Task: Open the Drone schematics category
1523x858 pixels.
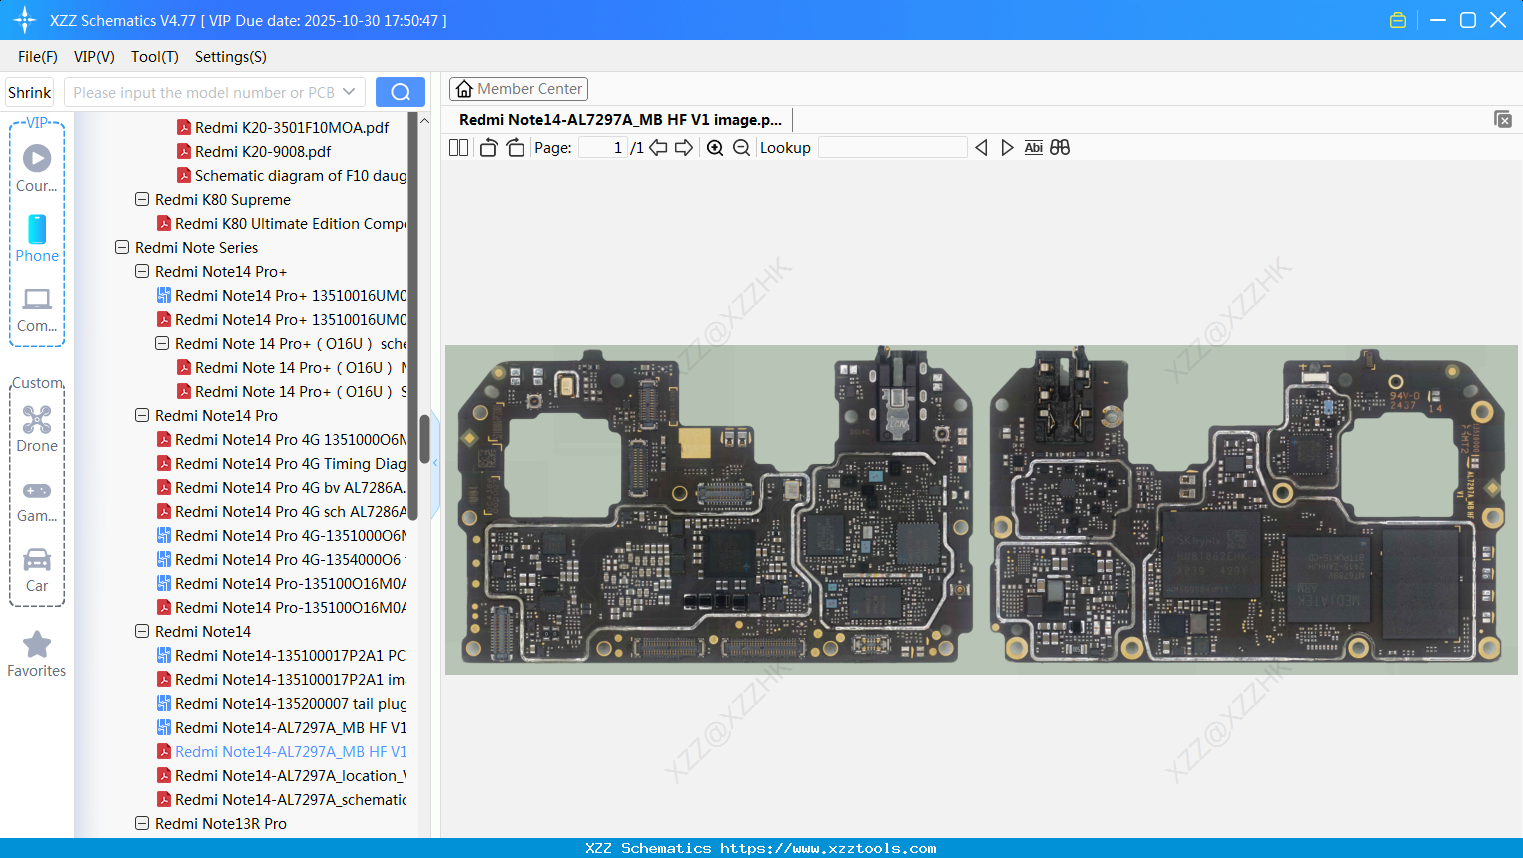Action: coord(37,428)
